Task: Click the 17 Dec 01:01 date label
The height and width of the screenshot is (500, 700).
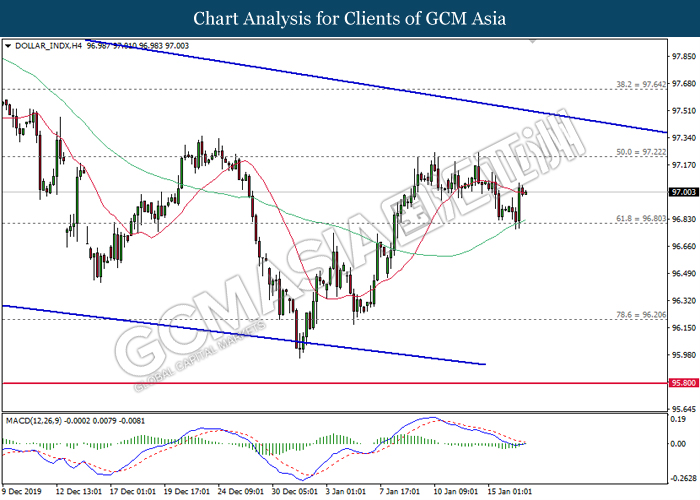Action: [133, 491]
